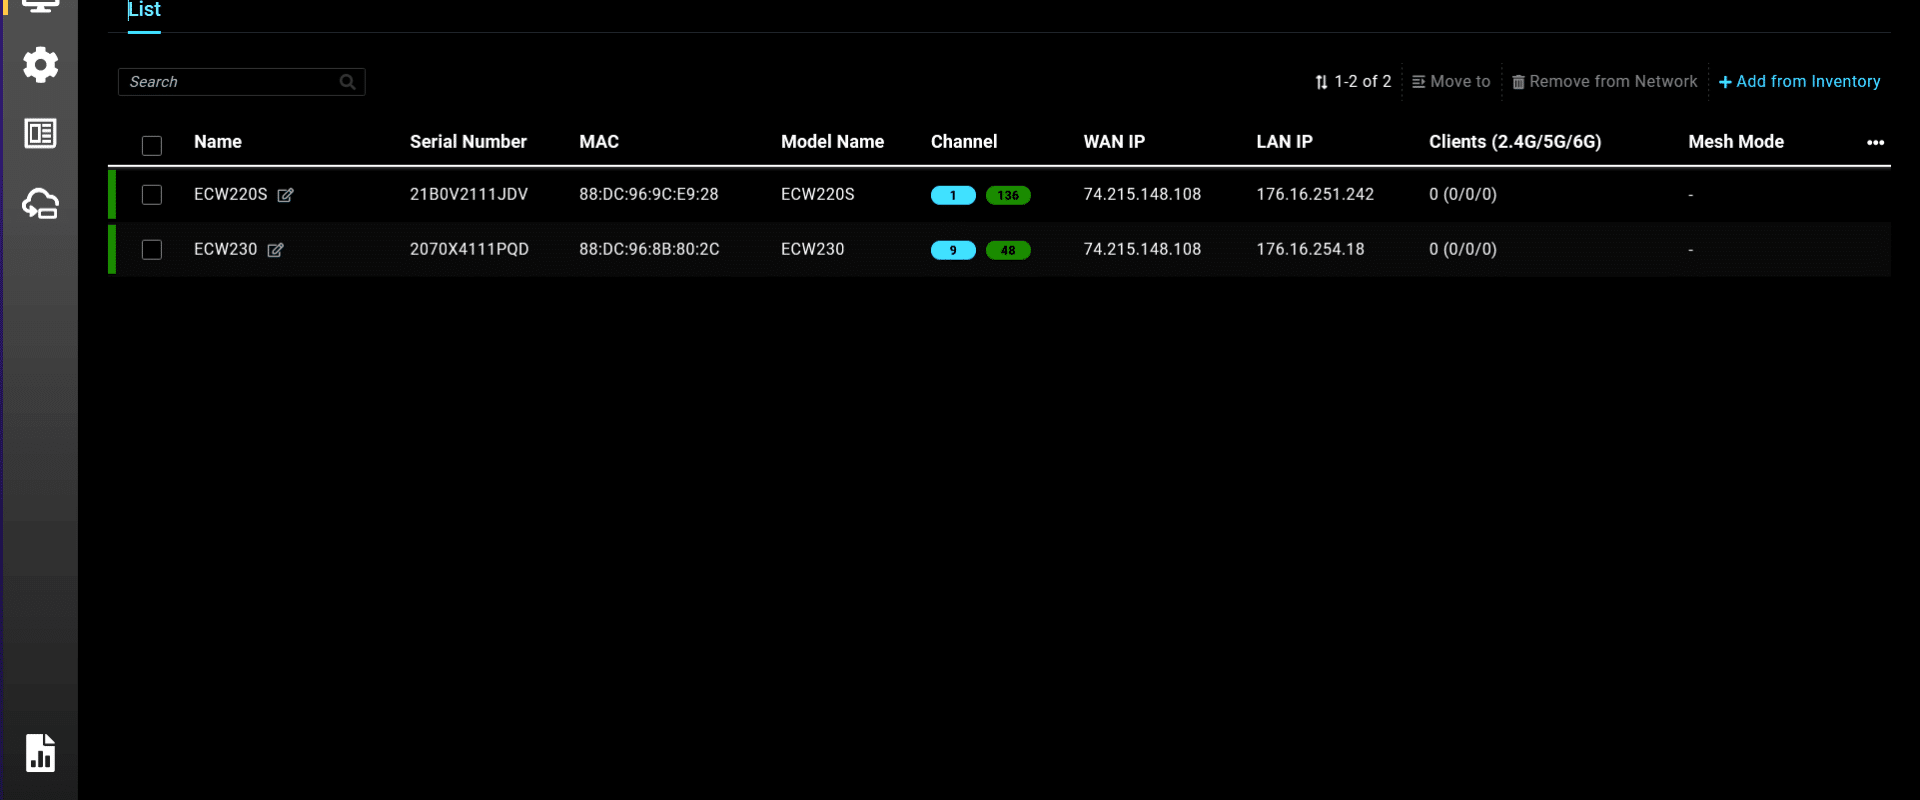Select LAN IP 176.16.251.242

(1315, 195)
